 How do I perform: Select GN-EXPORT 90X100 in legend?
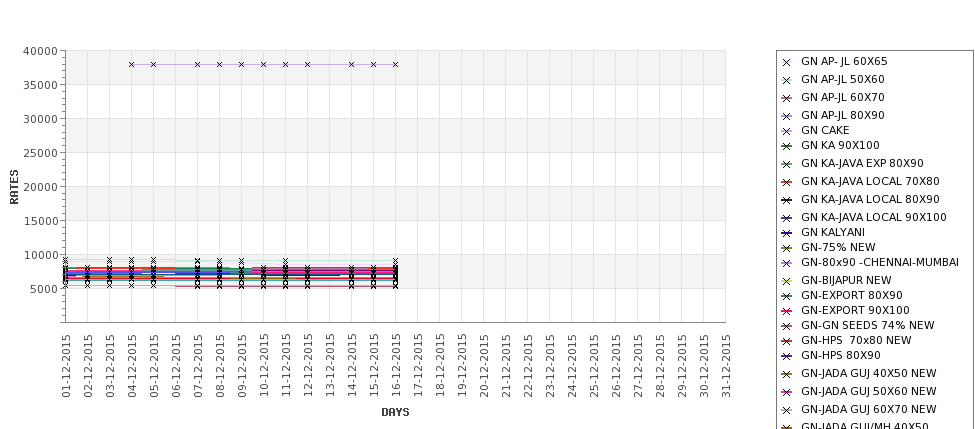pyautogui.click(x=855, y=310)
